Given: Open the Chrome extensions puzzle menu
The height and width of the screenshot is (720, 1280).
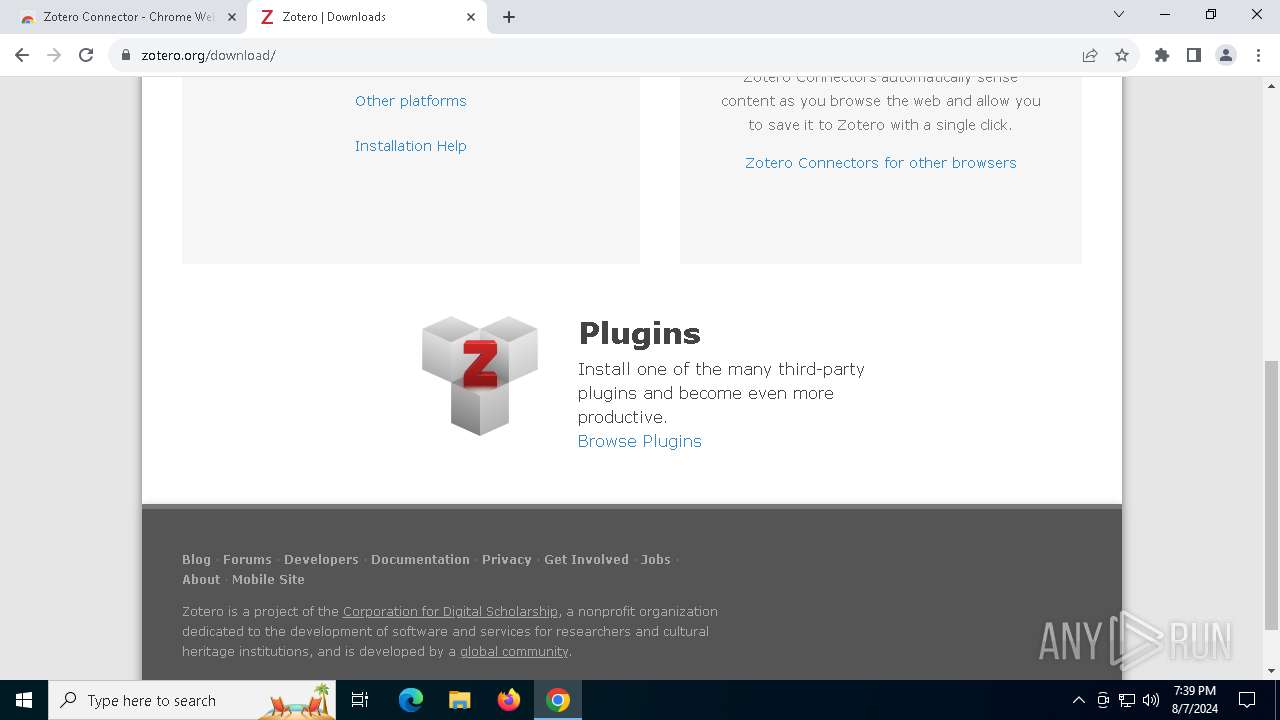Looking at the screenshot, I should (x=1162, y=55).
